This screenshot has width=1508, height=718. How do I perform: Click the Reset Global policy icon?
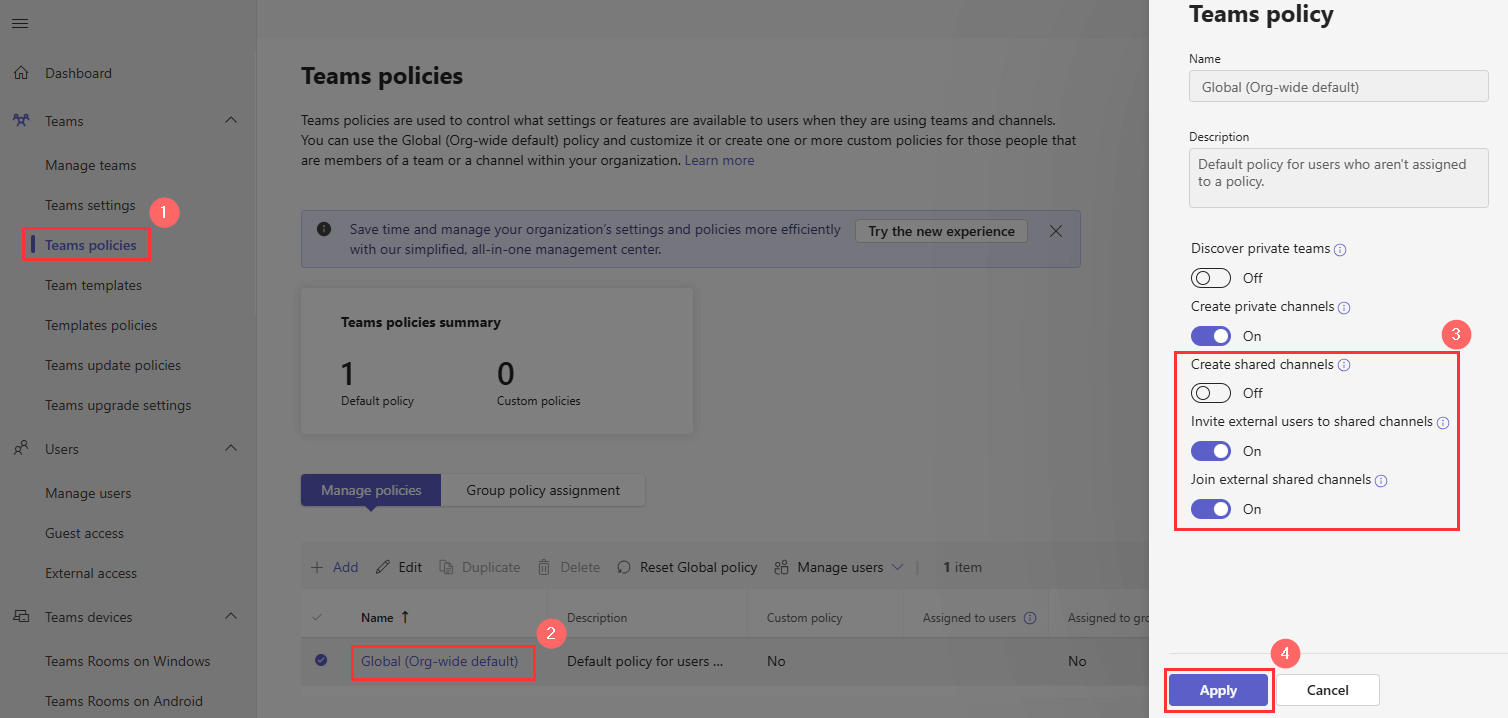[622, 567]
